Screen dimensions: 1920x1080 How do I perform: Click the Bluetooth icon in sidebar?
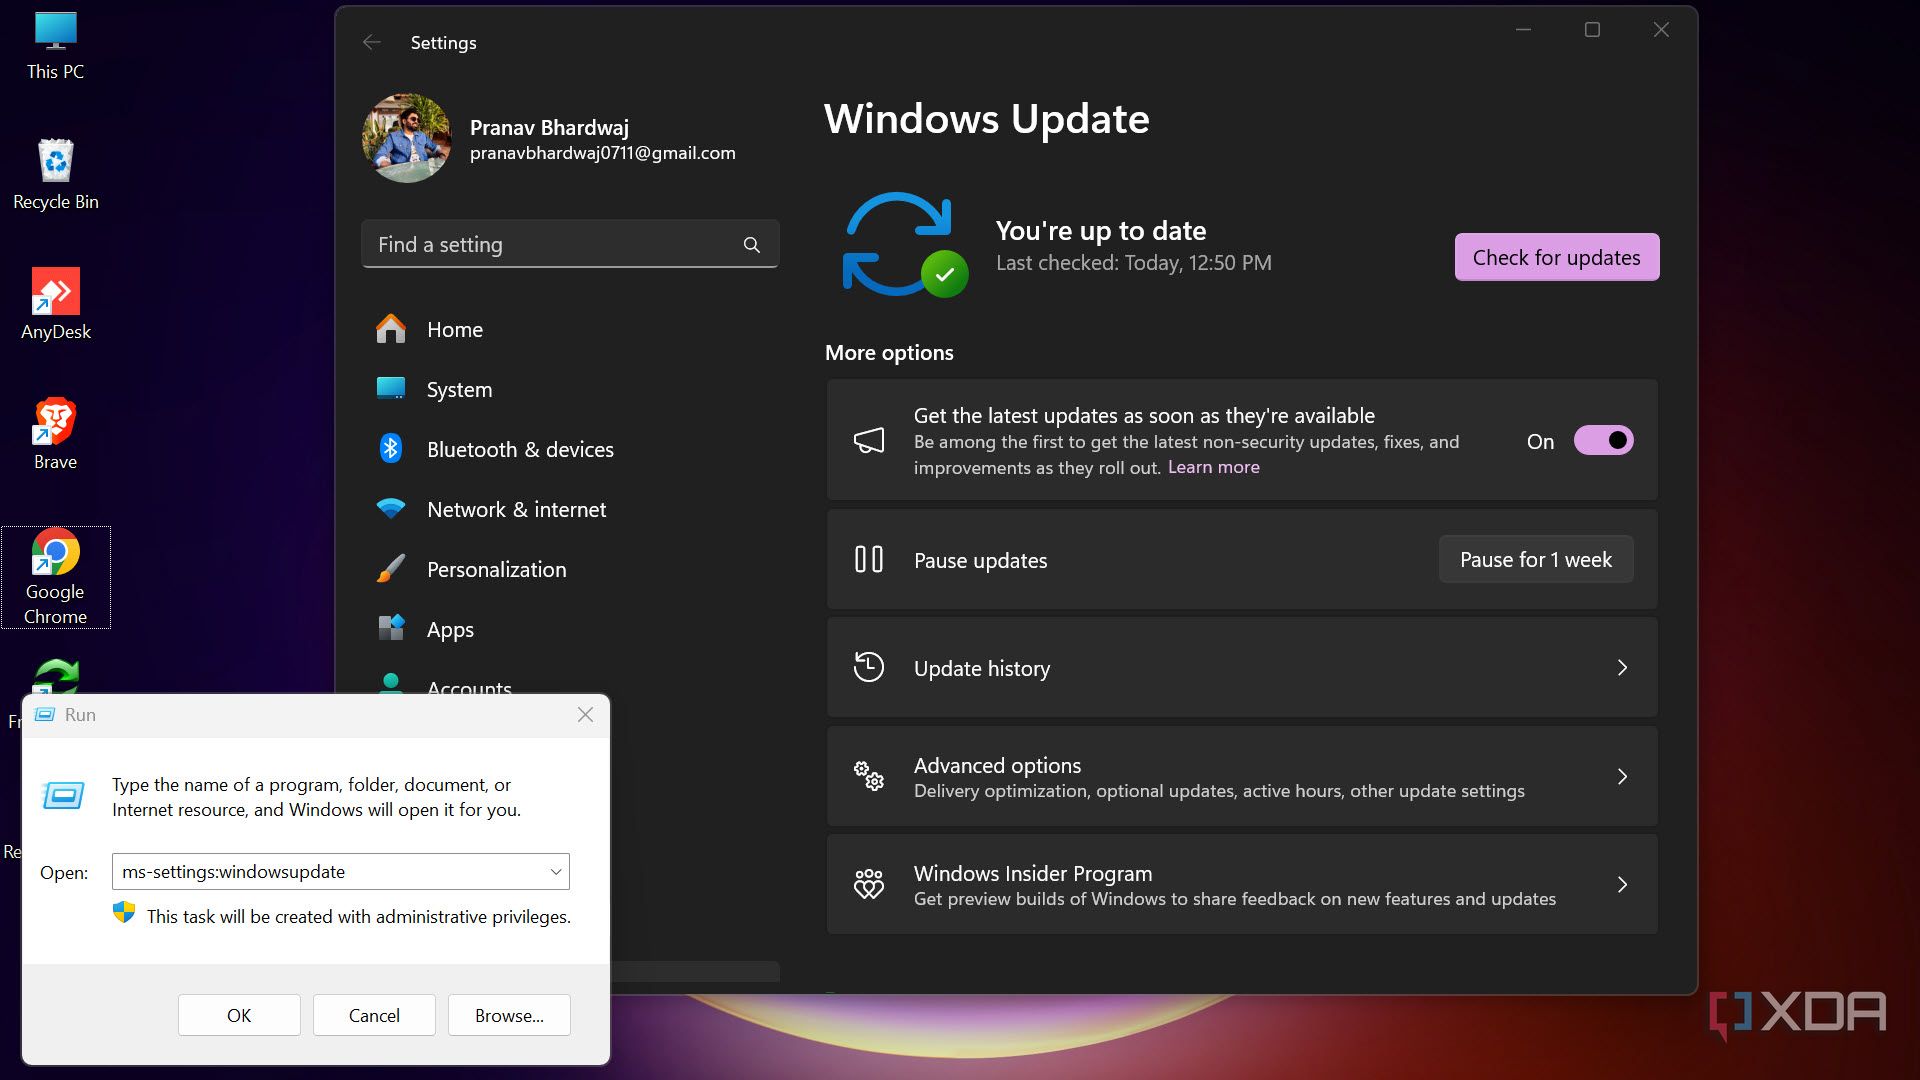point(391,449)
